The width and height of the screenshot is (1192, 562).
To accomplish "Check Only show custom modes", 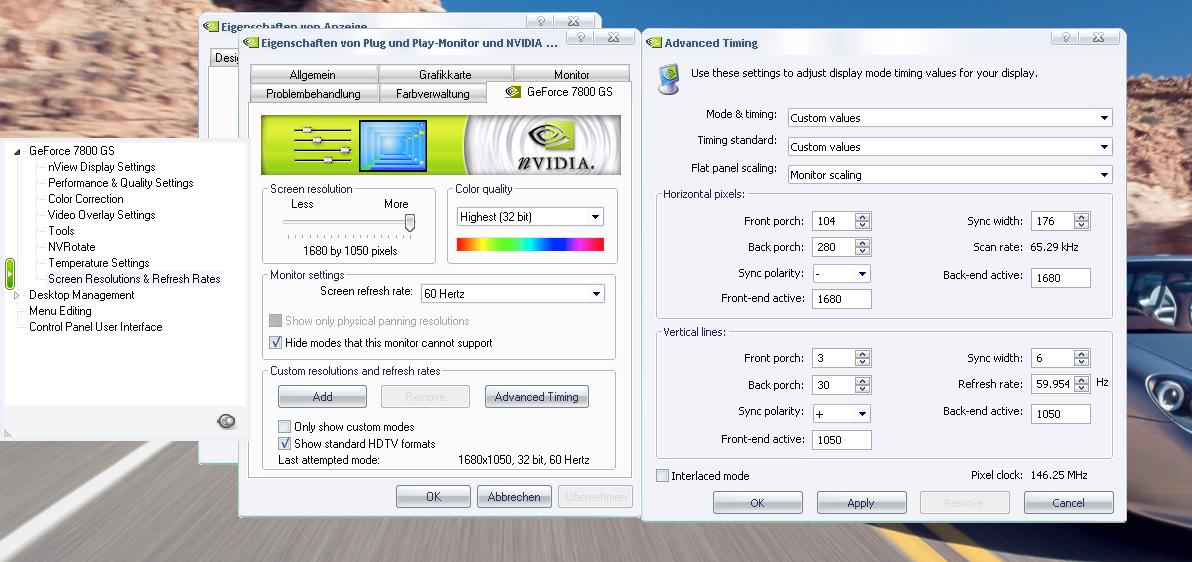I will tap(284, 427).
